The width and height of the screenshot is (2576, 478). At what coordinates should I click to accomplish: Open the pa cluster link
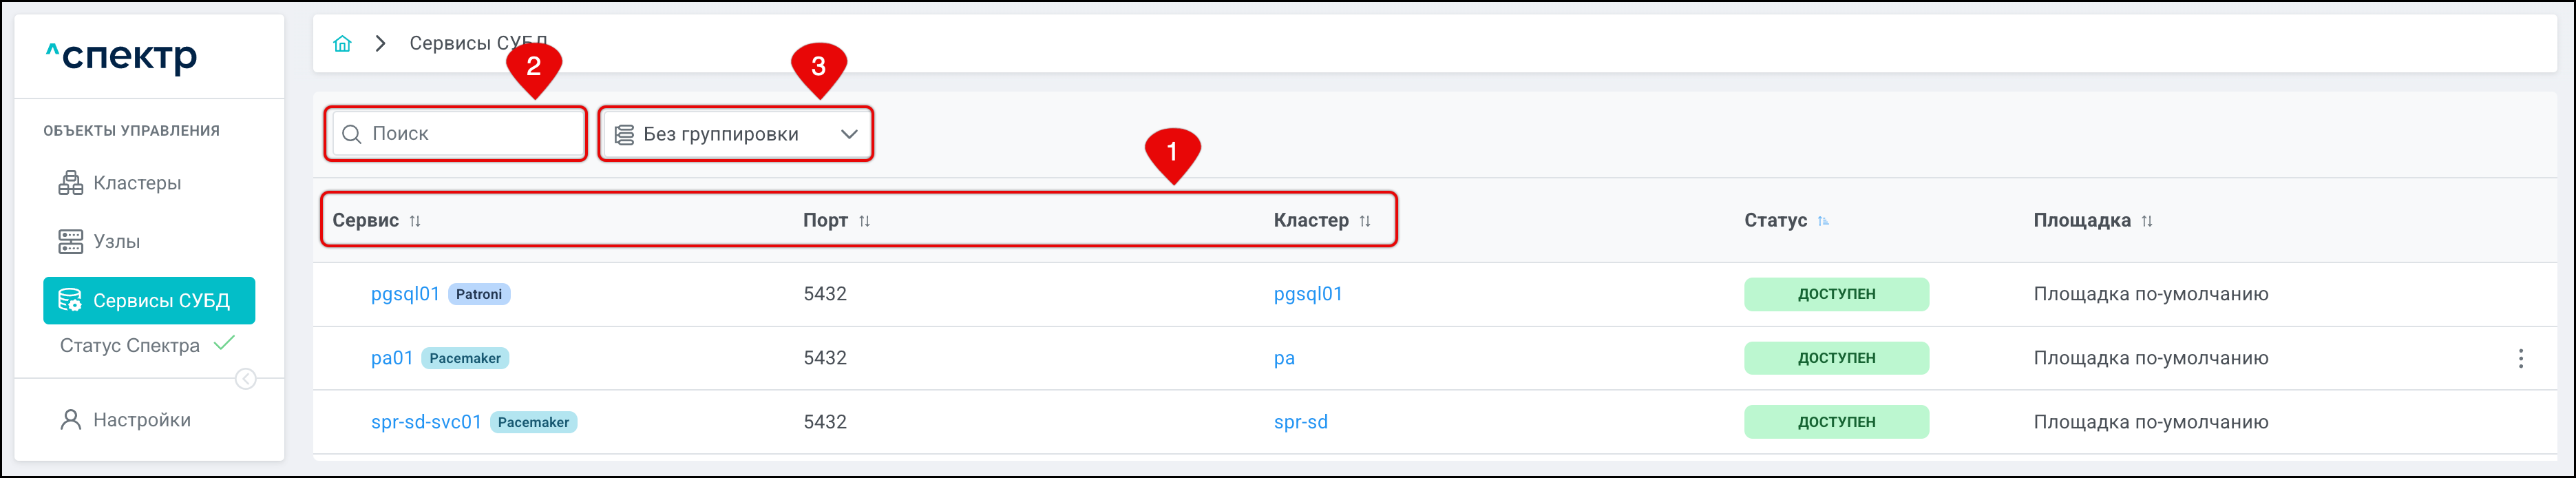coord(1284,358)
